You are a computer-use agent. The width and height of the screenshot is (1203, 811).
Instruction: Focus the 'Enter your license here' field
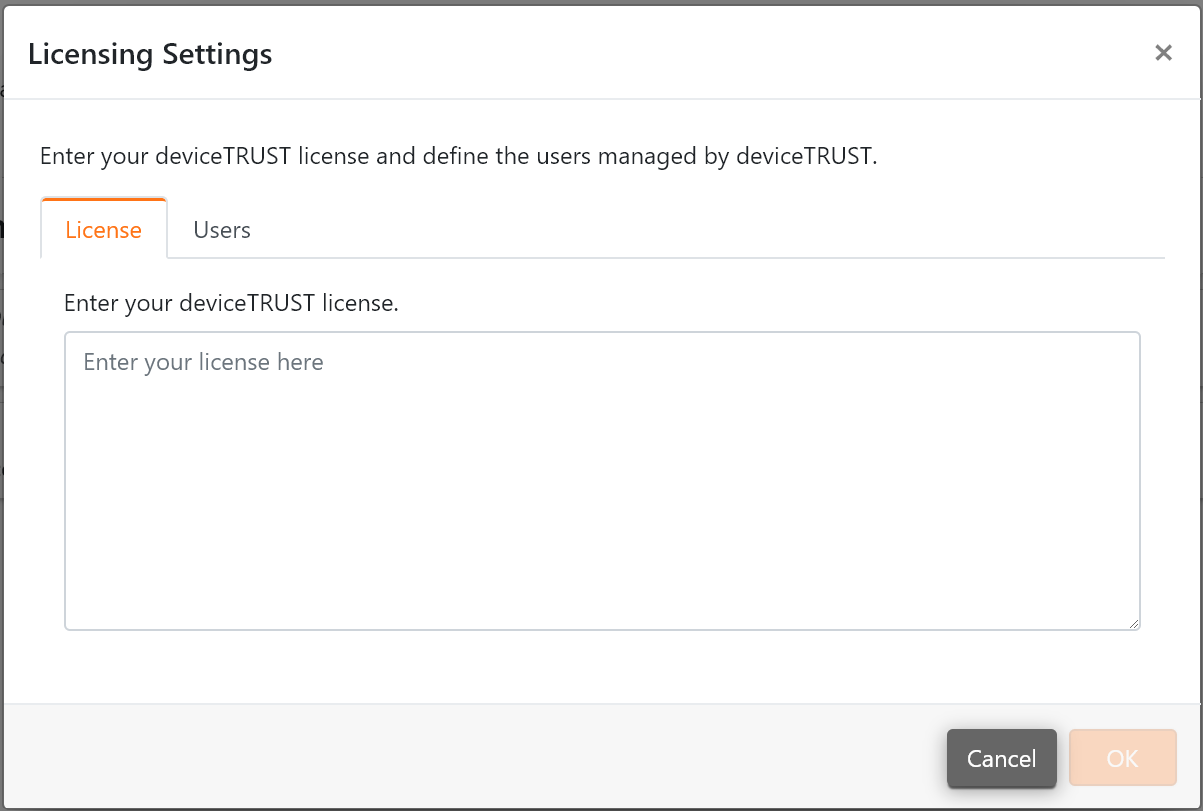point(602,480)
